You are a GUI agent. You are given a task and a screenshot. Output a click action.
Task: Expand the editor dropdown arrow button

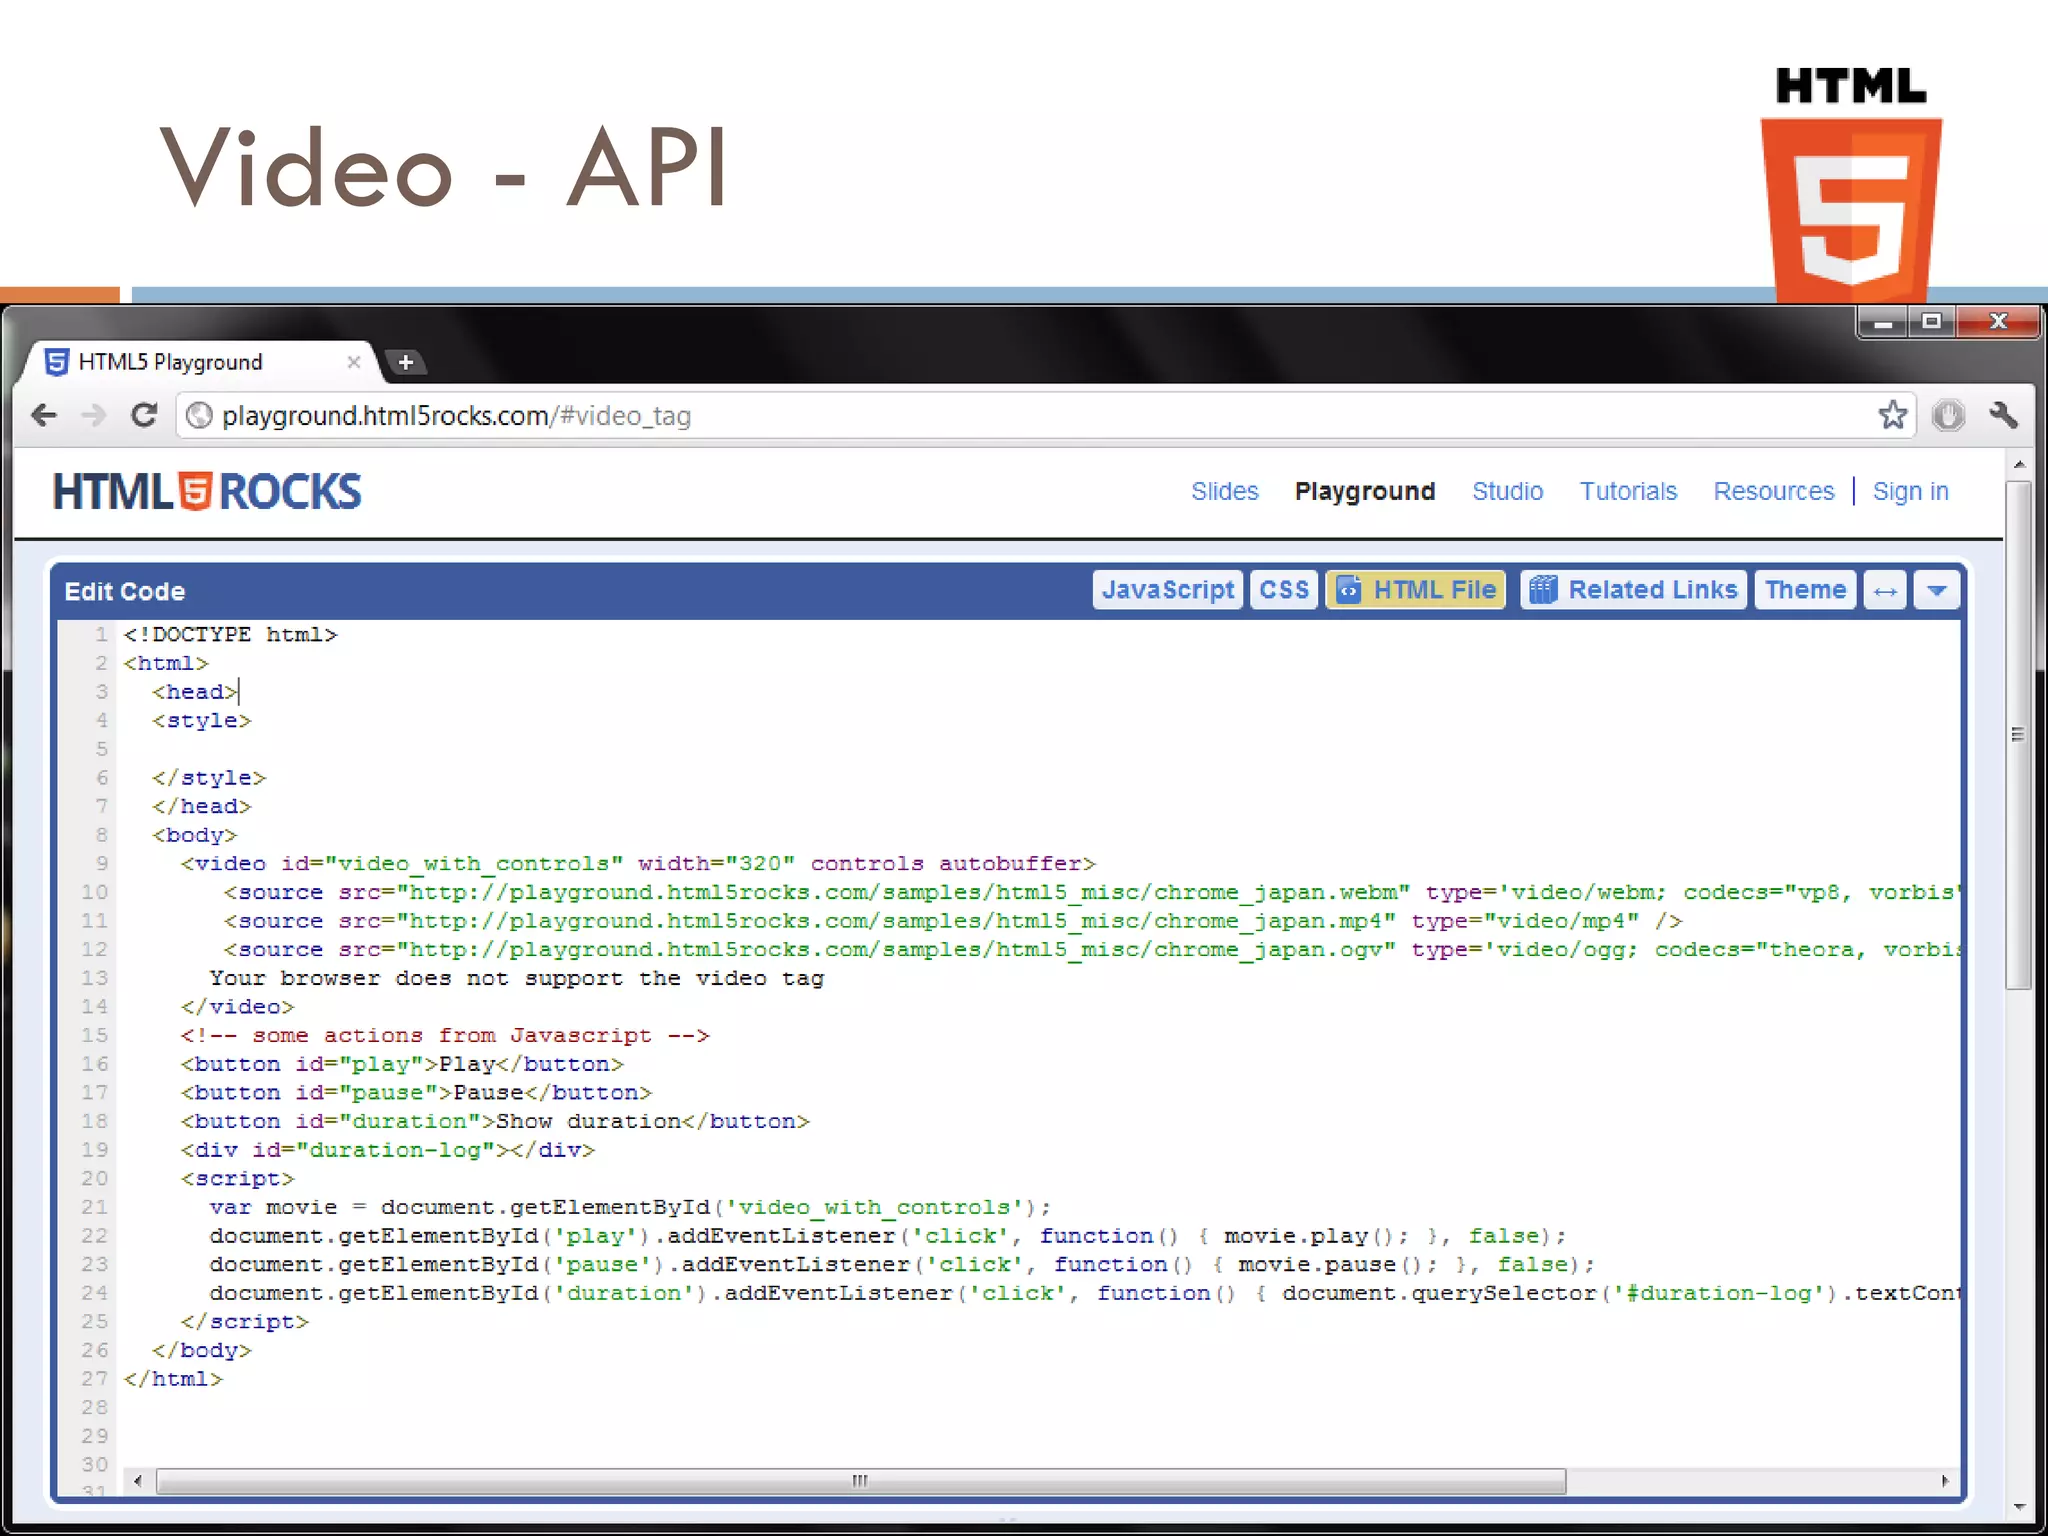pyautogui.click(x=1936, y=590)
